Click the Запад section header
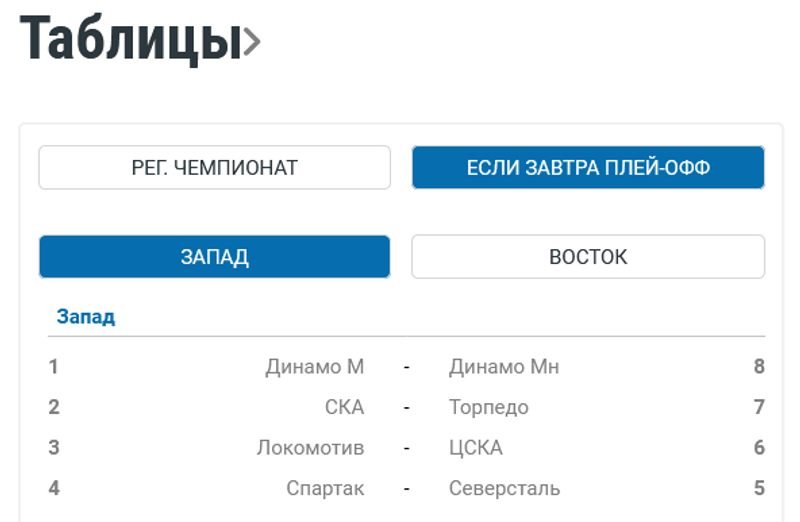This screenshot has width=800, height=522. point(86,318)
